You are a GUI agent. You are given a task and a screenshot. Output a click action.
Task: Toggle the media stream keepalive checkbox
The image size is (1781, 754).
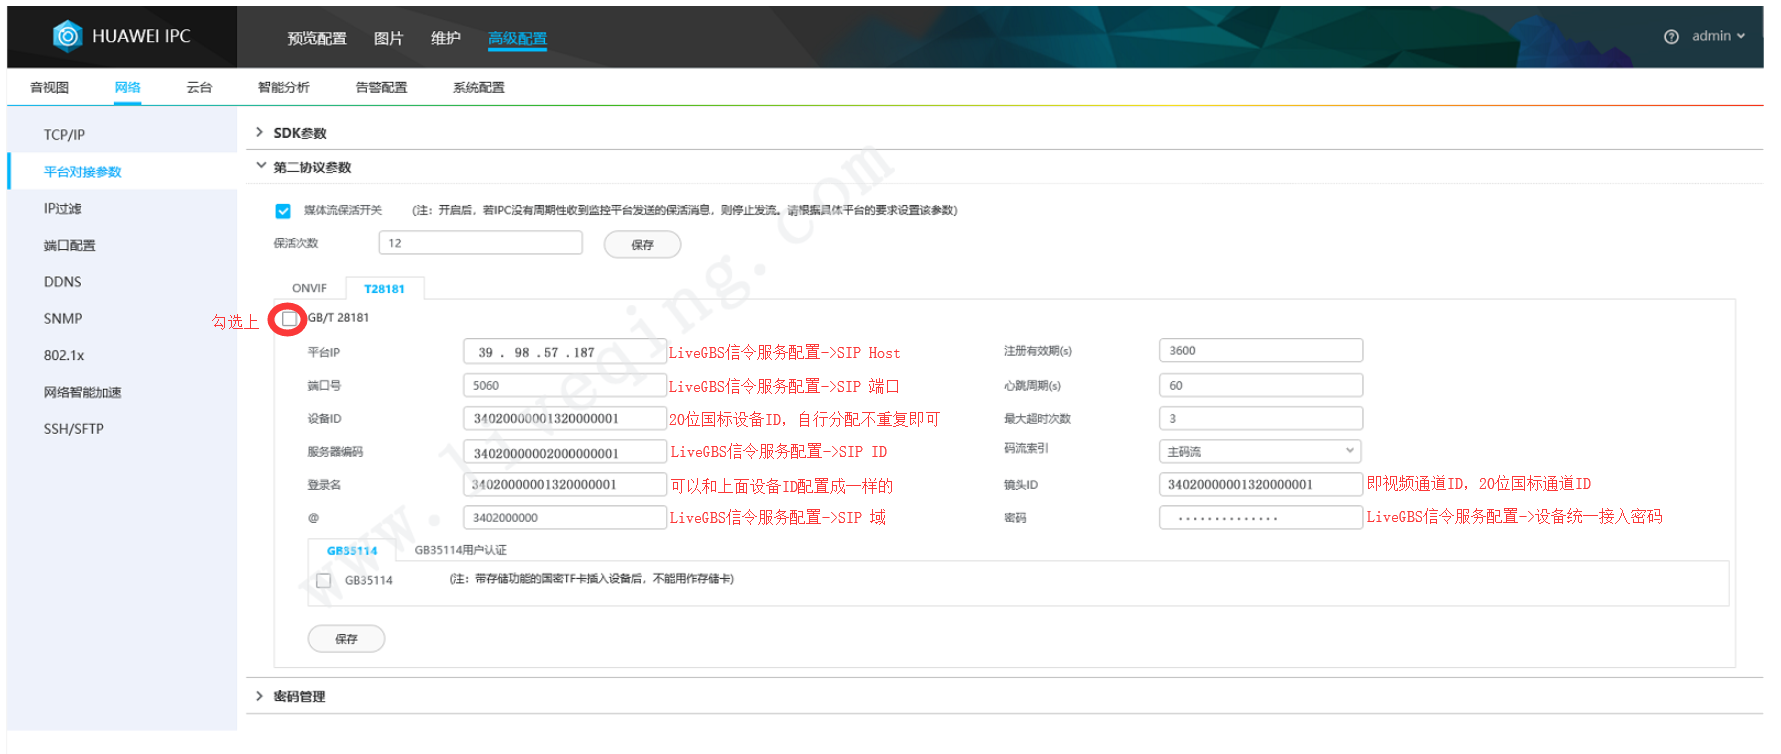283,211
